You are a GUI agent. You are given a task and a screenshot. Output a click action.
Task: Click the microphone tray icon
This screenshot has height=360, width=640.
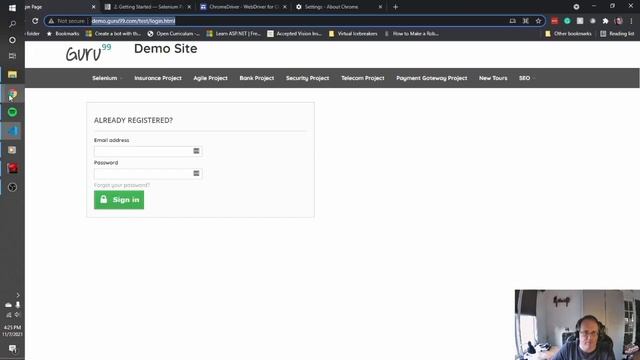tap(18, 304)
